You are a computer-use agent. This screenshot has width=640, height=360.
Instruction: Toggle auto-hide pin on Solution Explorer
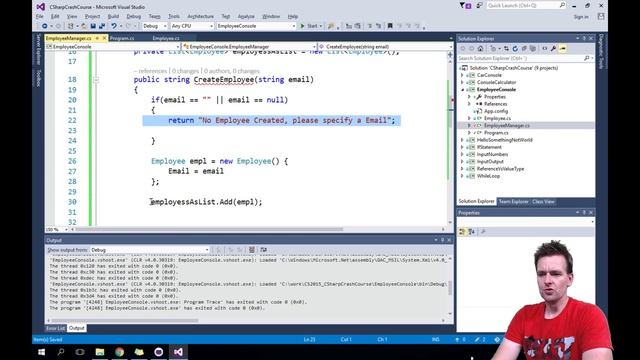(x=584, y=39)
